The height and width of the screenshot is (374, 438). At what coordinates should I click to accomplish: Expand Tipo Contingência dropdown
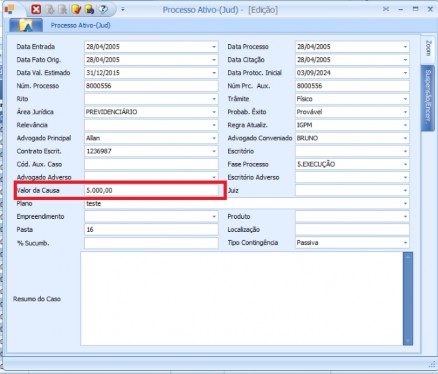[x=405, y=243]
